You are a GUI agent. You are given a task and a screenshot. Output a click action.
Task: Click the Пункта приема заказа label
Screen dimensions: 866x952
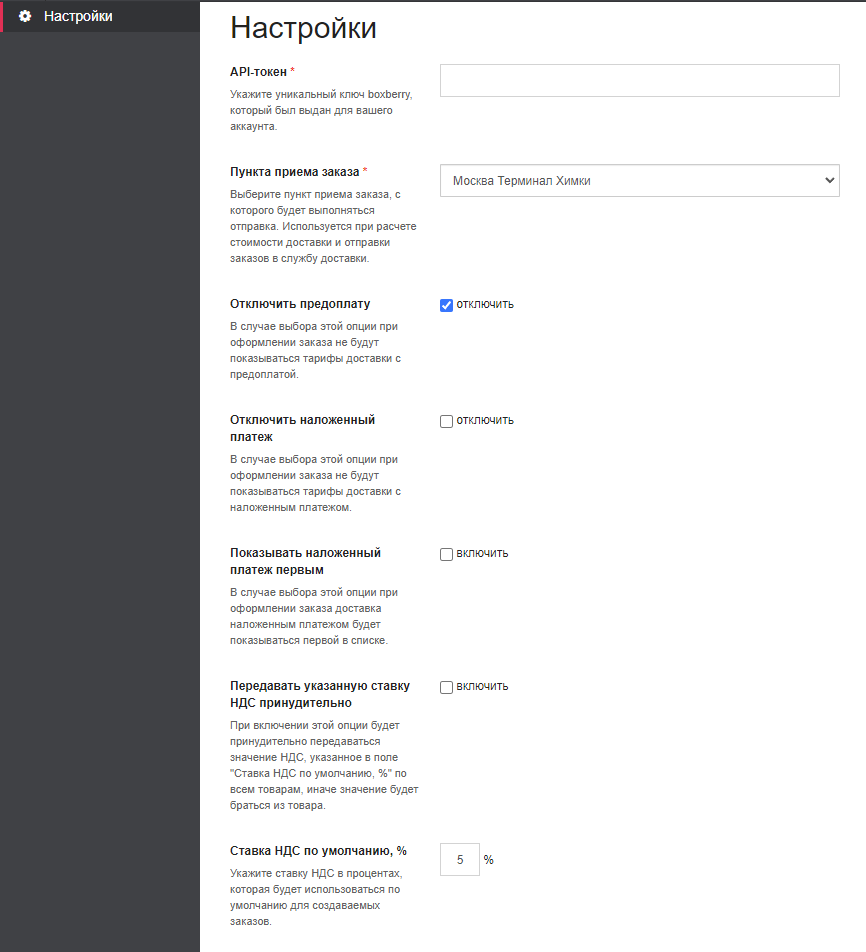295,172
